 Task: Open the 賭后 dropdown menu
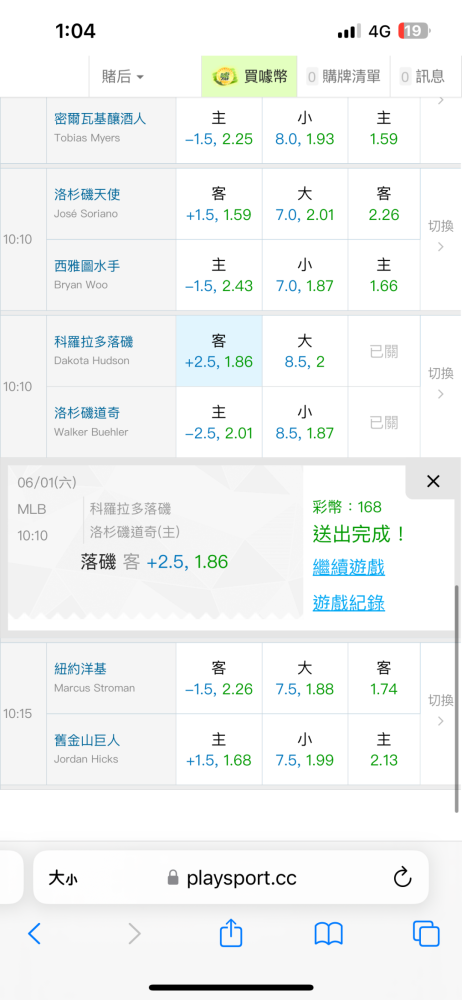123,77
